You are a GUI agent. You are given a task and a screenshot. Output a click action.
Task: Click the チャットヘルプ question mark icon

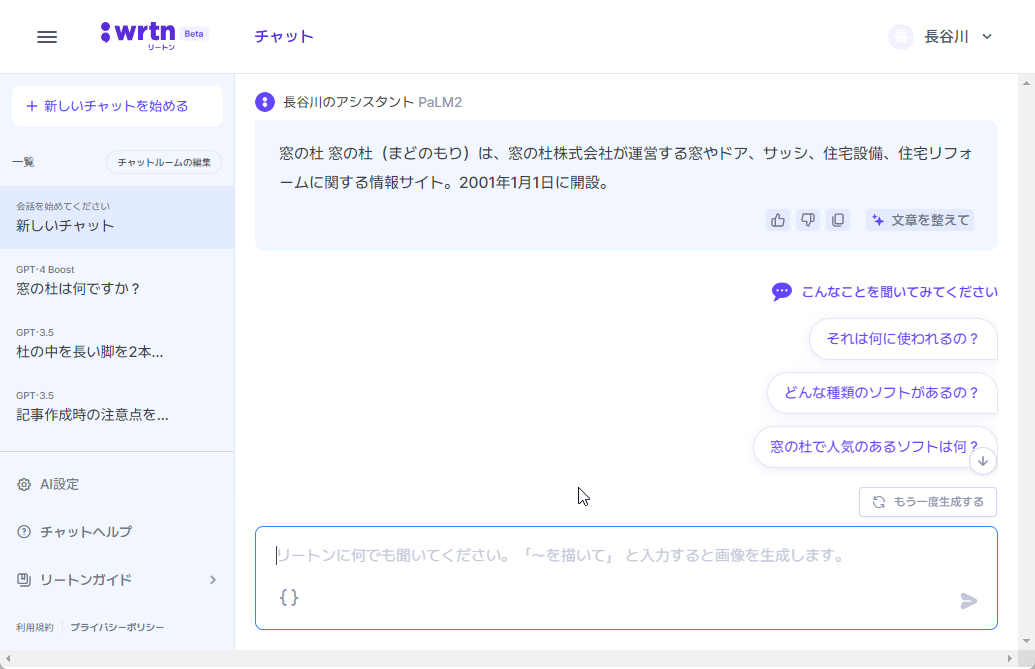[x=23, y=532]
